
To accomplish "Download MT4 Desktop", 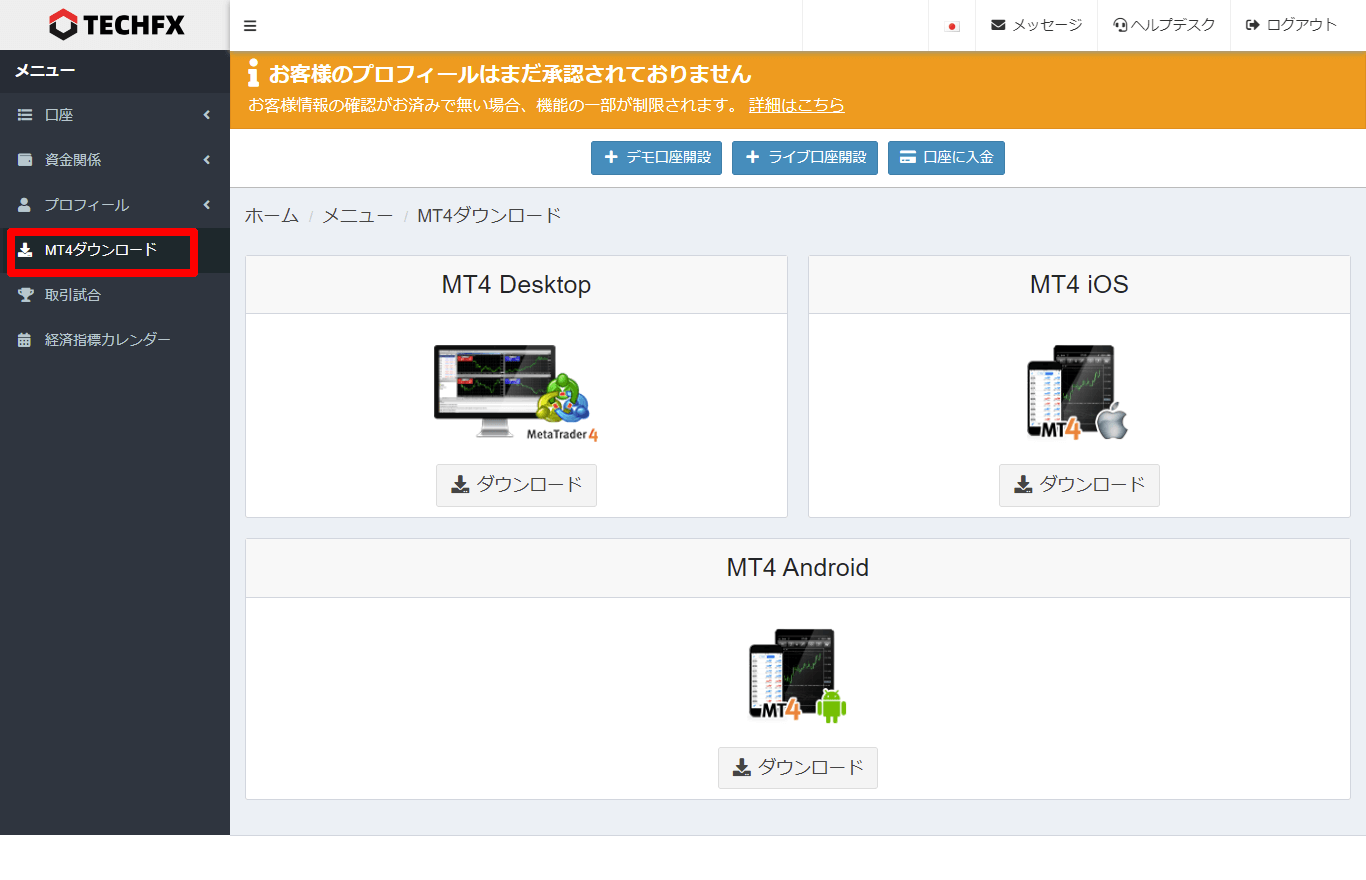I will 516,485.
